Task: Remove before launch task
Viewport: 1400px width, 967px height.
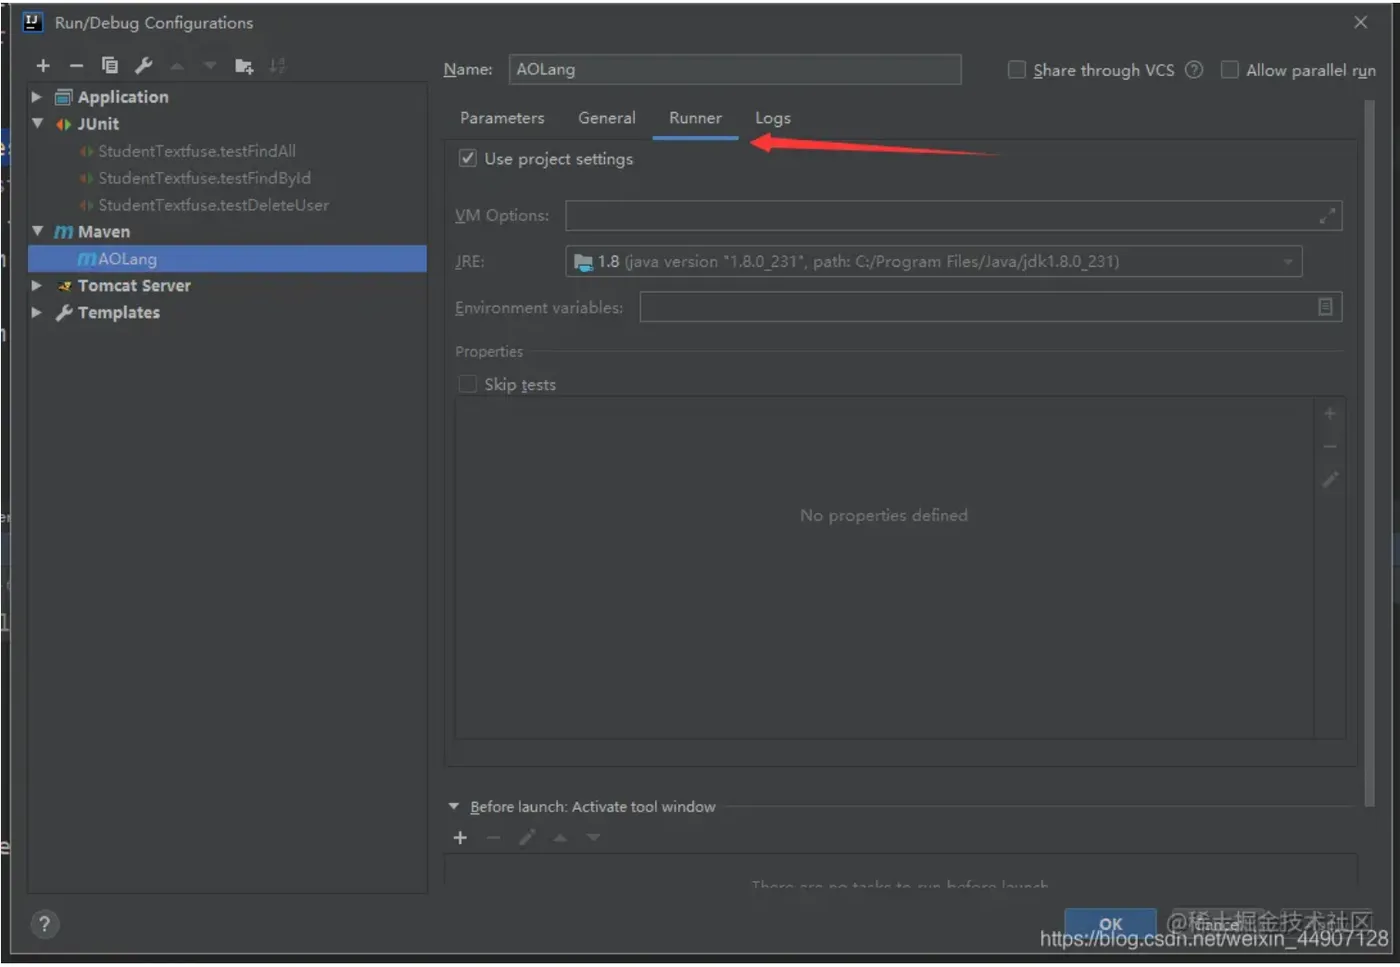Action: 493,838
